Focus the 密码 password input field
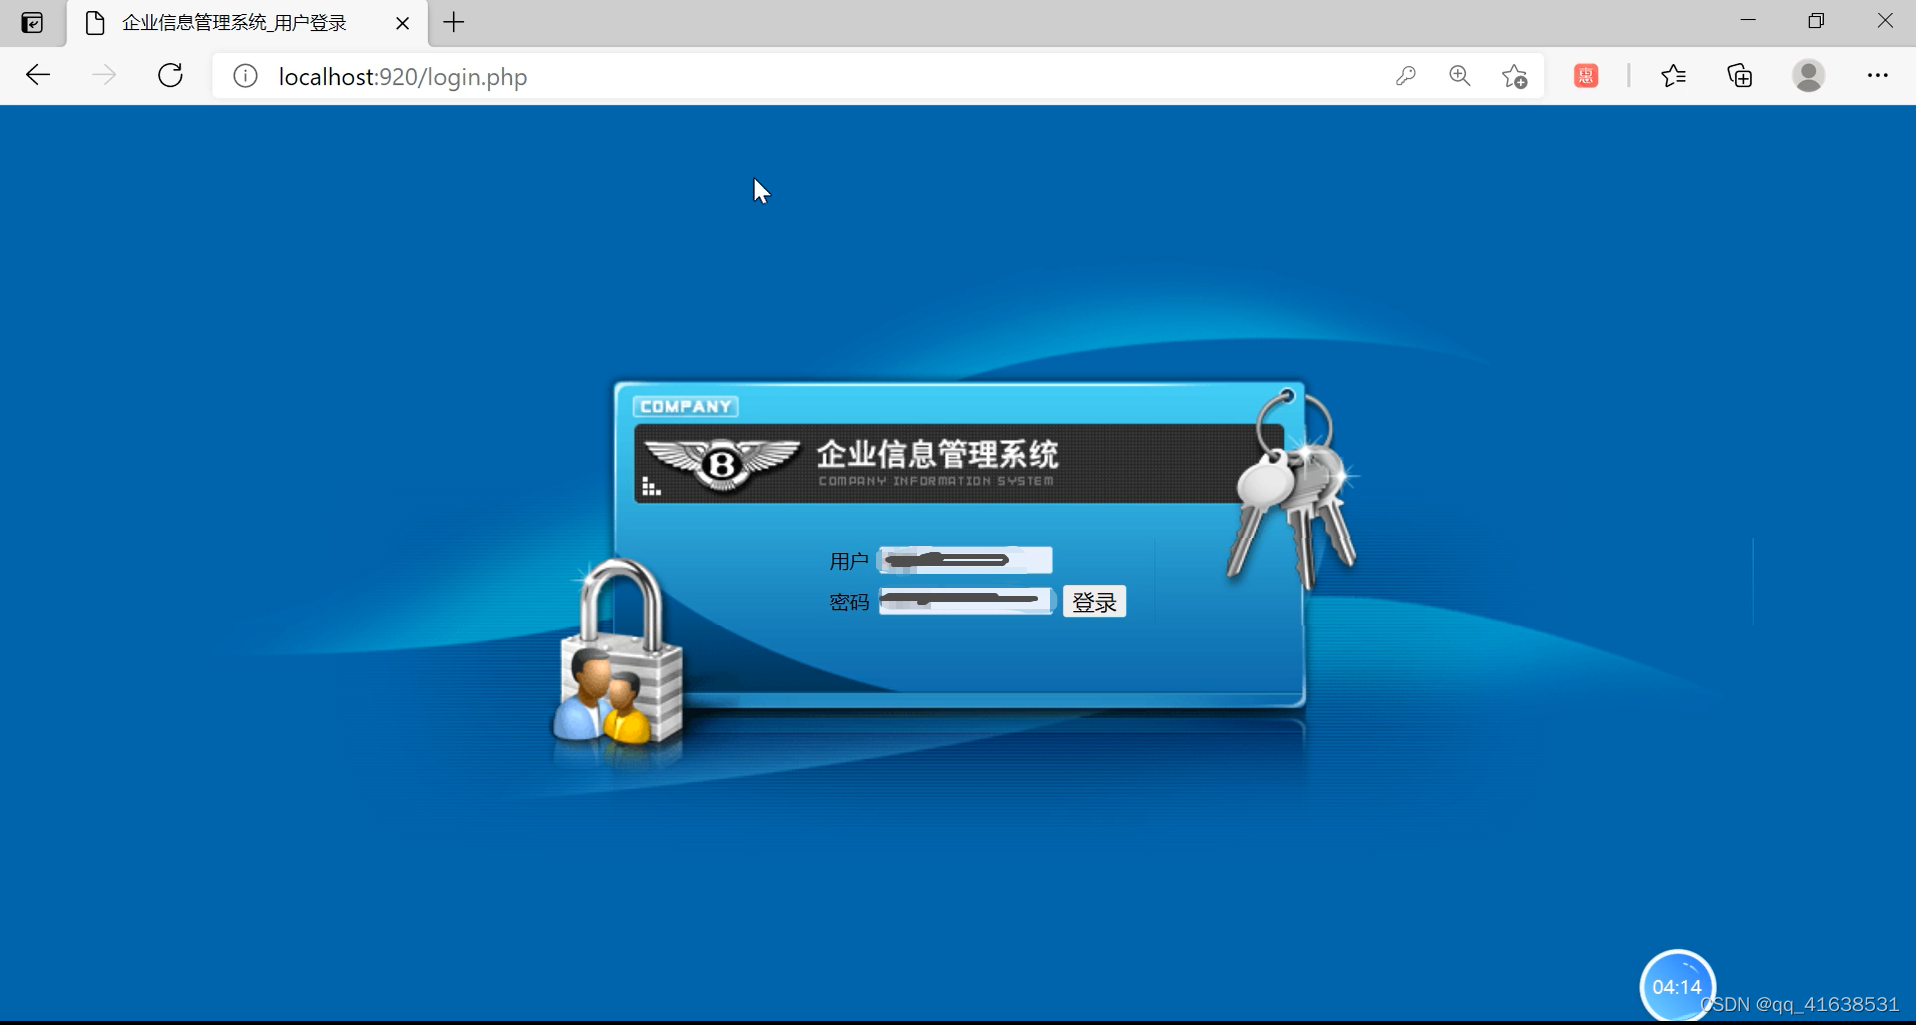1916x1025 pixels. 965,601
